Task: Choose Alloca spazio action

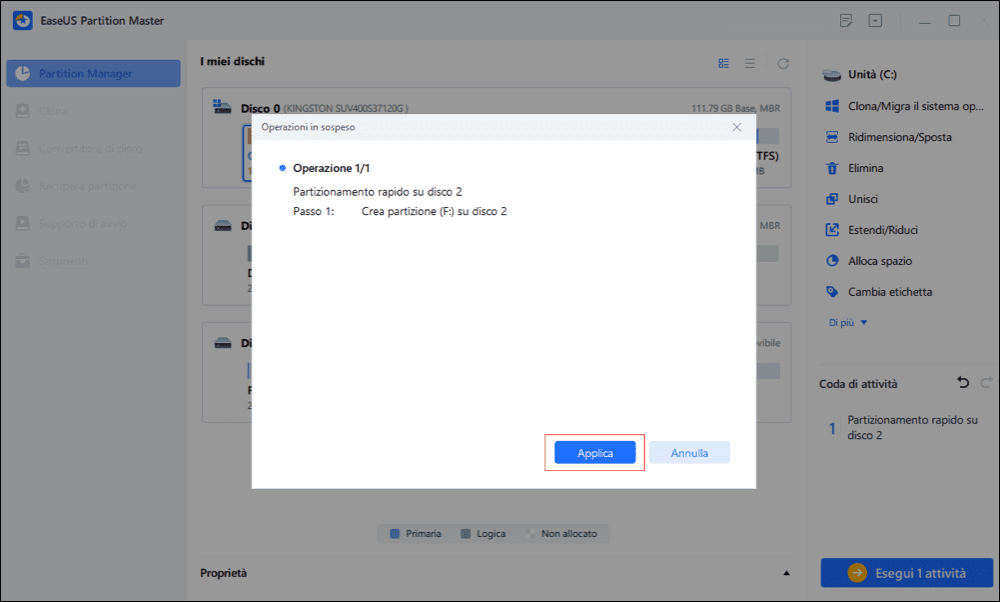Action: 879,261
